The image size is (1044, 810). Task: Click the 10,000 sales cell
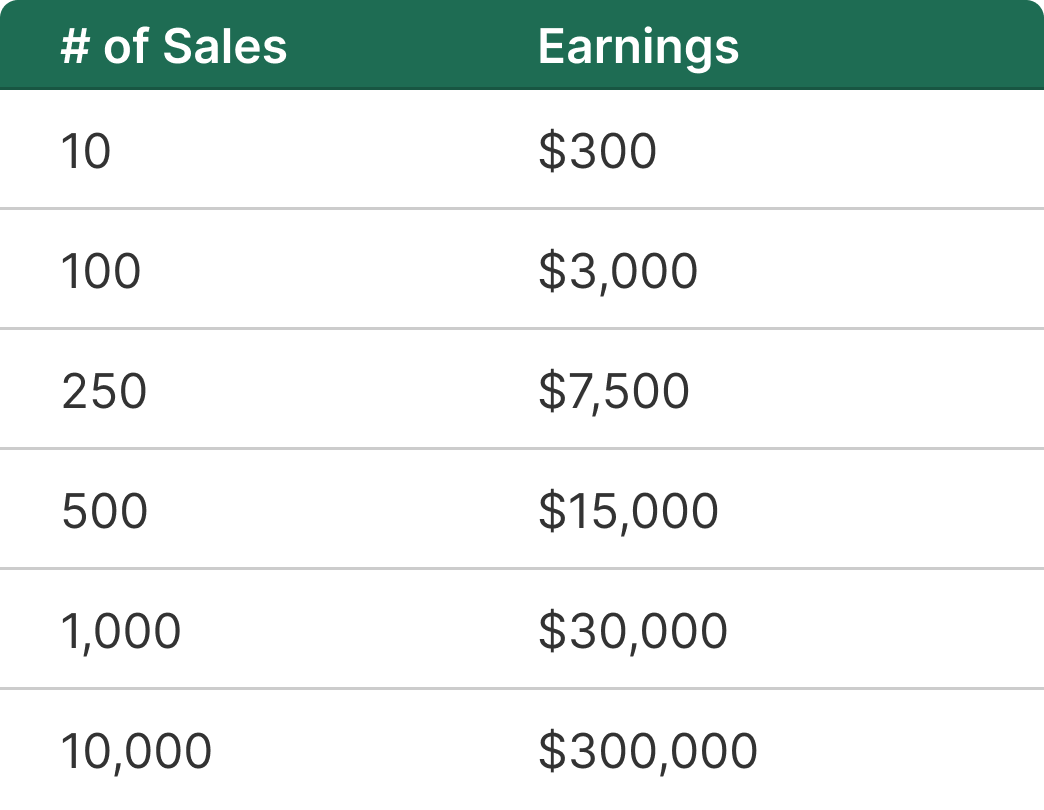[136, 751]
